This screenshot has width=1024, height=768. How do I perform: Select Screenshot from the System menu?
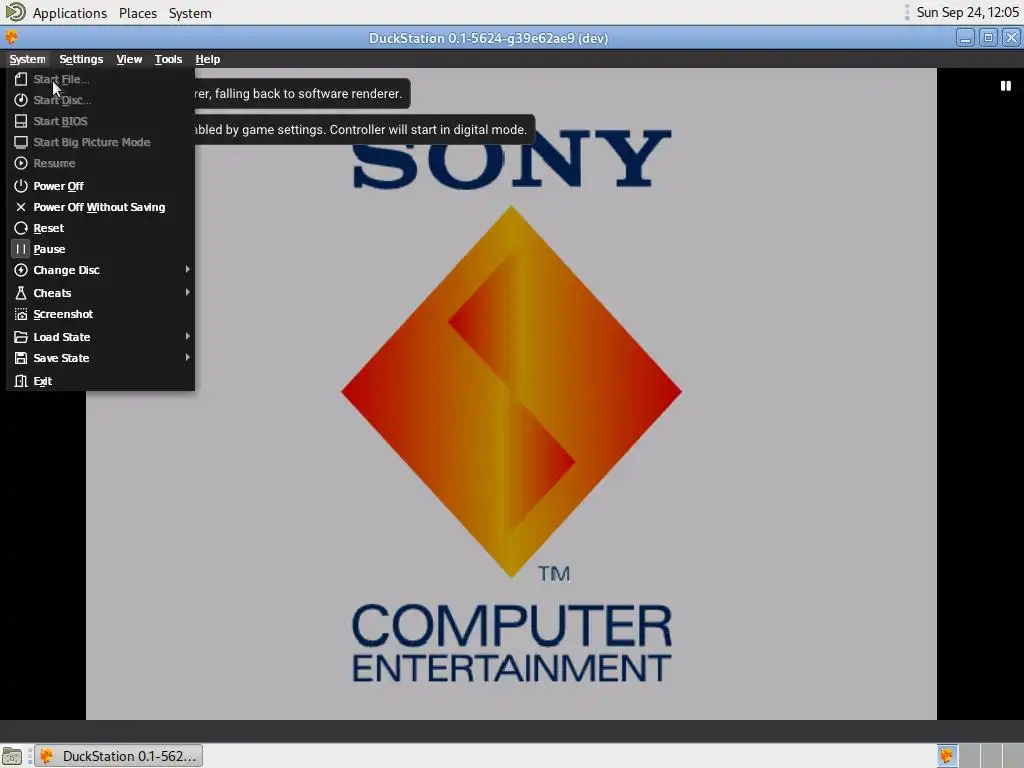tap(101, 314)
